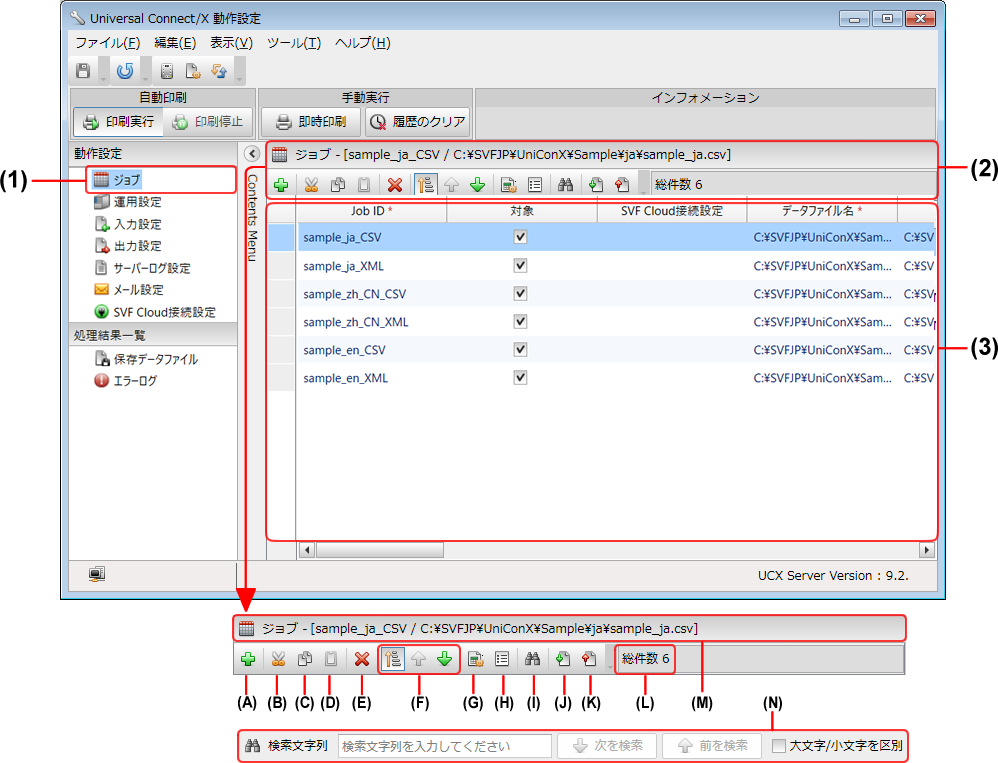Click the 履歴のクリア button
The height and width of the screenshot is (763, 998).
click(x=418, y=122)
